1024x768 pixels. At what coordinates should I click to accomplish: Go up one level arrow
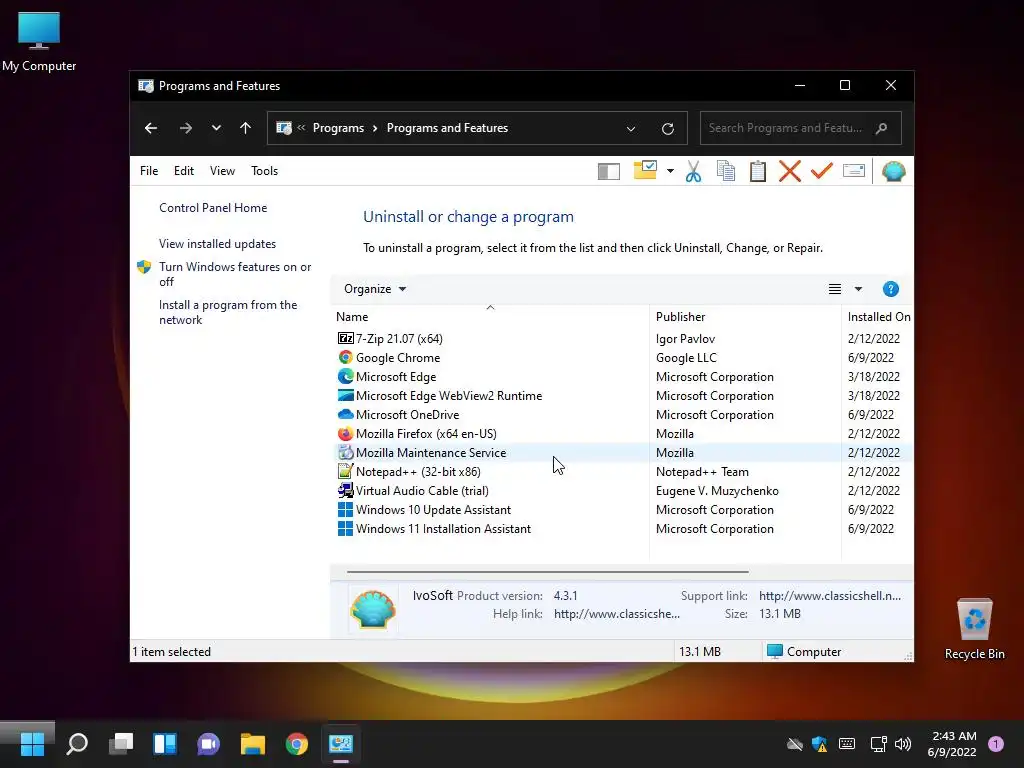[x=246, y=128]
